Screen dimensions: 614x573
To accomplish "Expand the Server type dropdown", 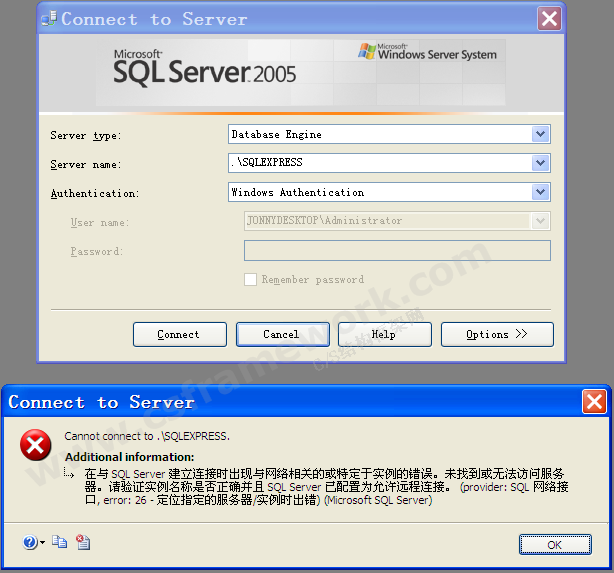I will [541, 134].
